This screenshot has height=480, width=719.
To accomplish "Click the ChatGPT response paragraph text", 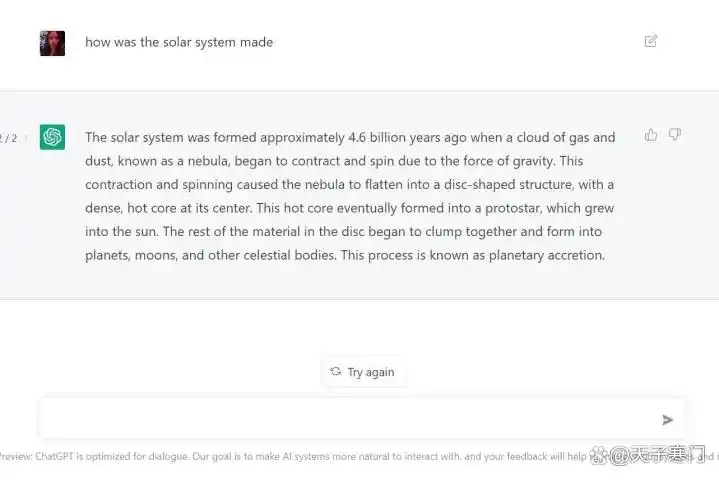I will [x=350, y=196].
